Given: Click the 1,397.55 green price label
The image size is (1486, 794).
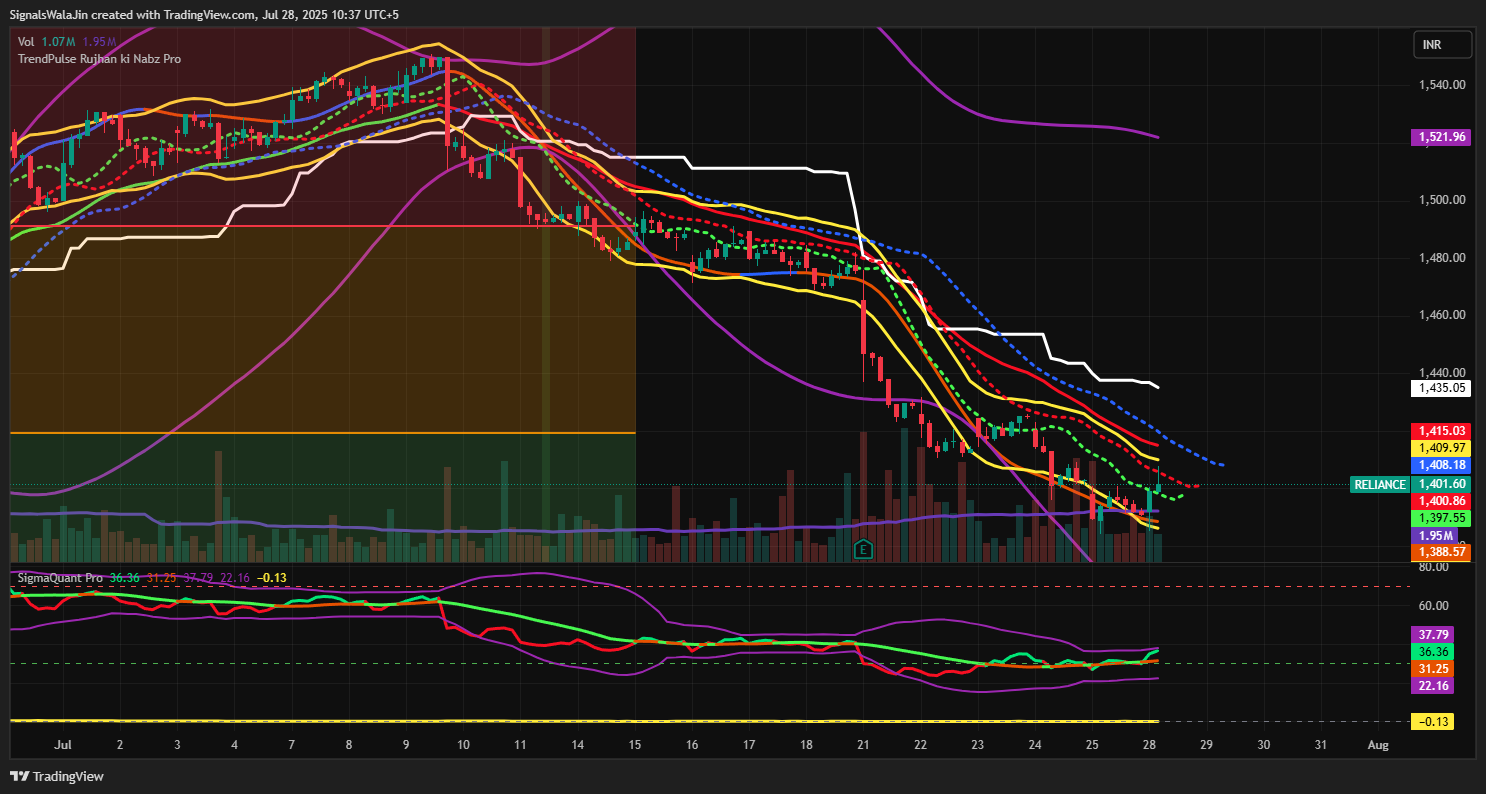Looking at the screenshot, I should 1440,518.
